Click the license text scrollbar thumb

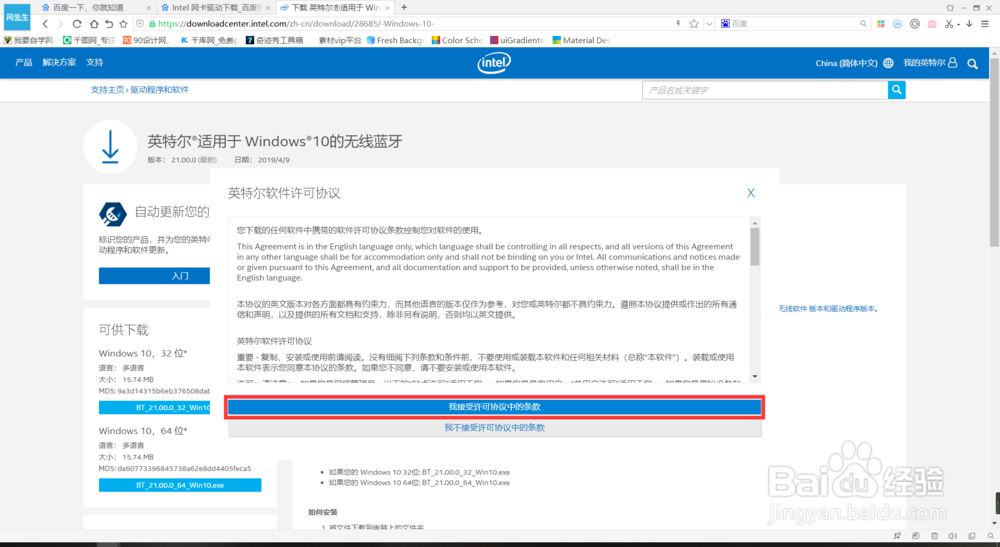pyautogui.click(x=754, y=247)
